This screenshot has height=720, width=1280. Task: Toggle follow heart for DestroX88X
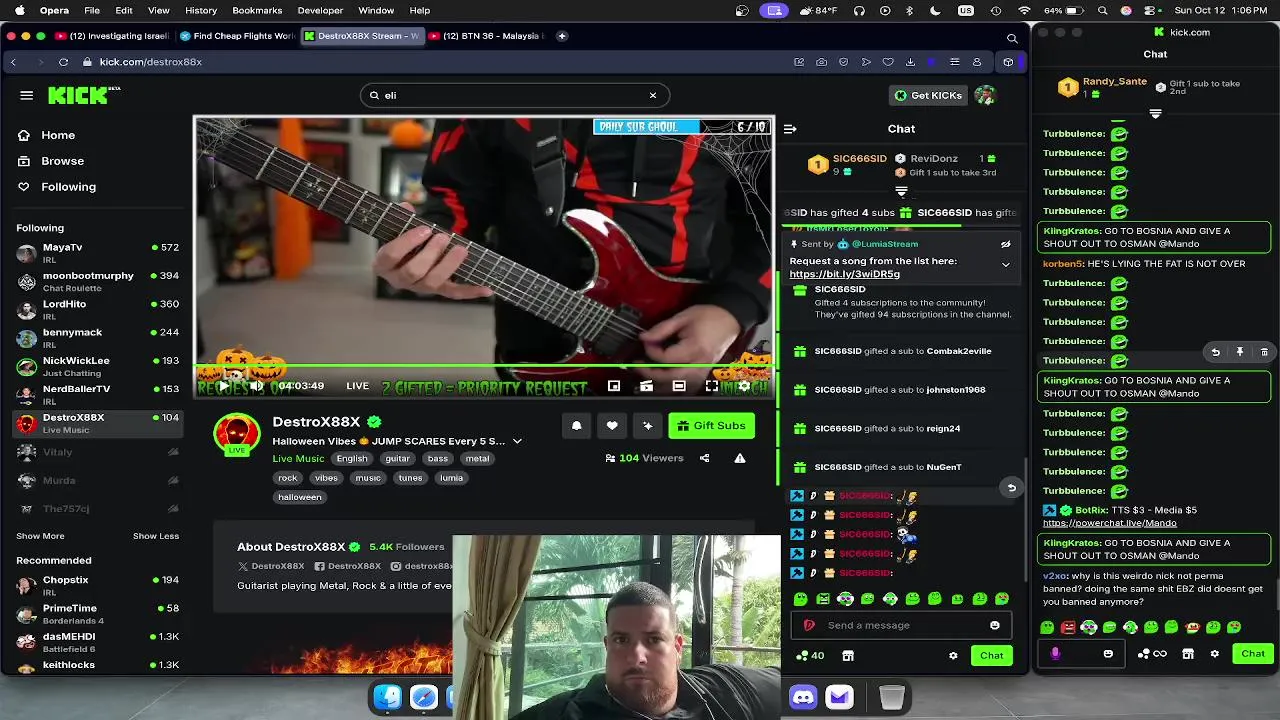[612, 426]
